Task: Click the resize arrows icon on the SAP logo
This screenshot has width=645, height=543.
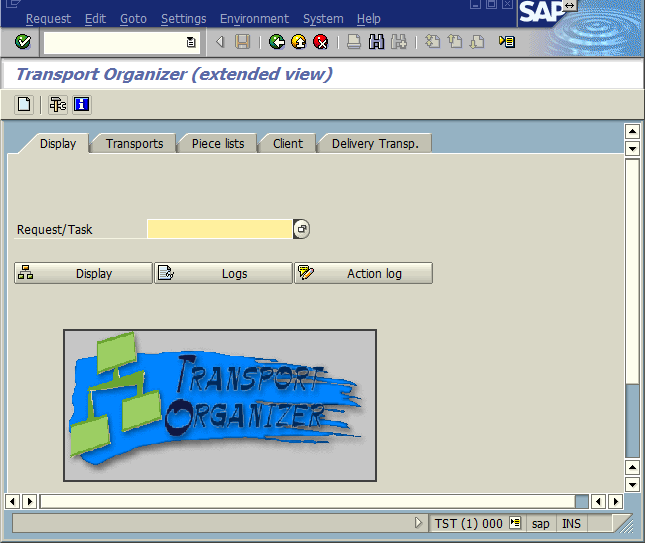Action: click(569, 5)
